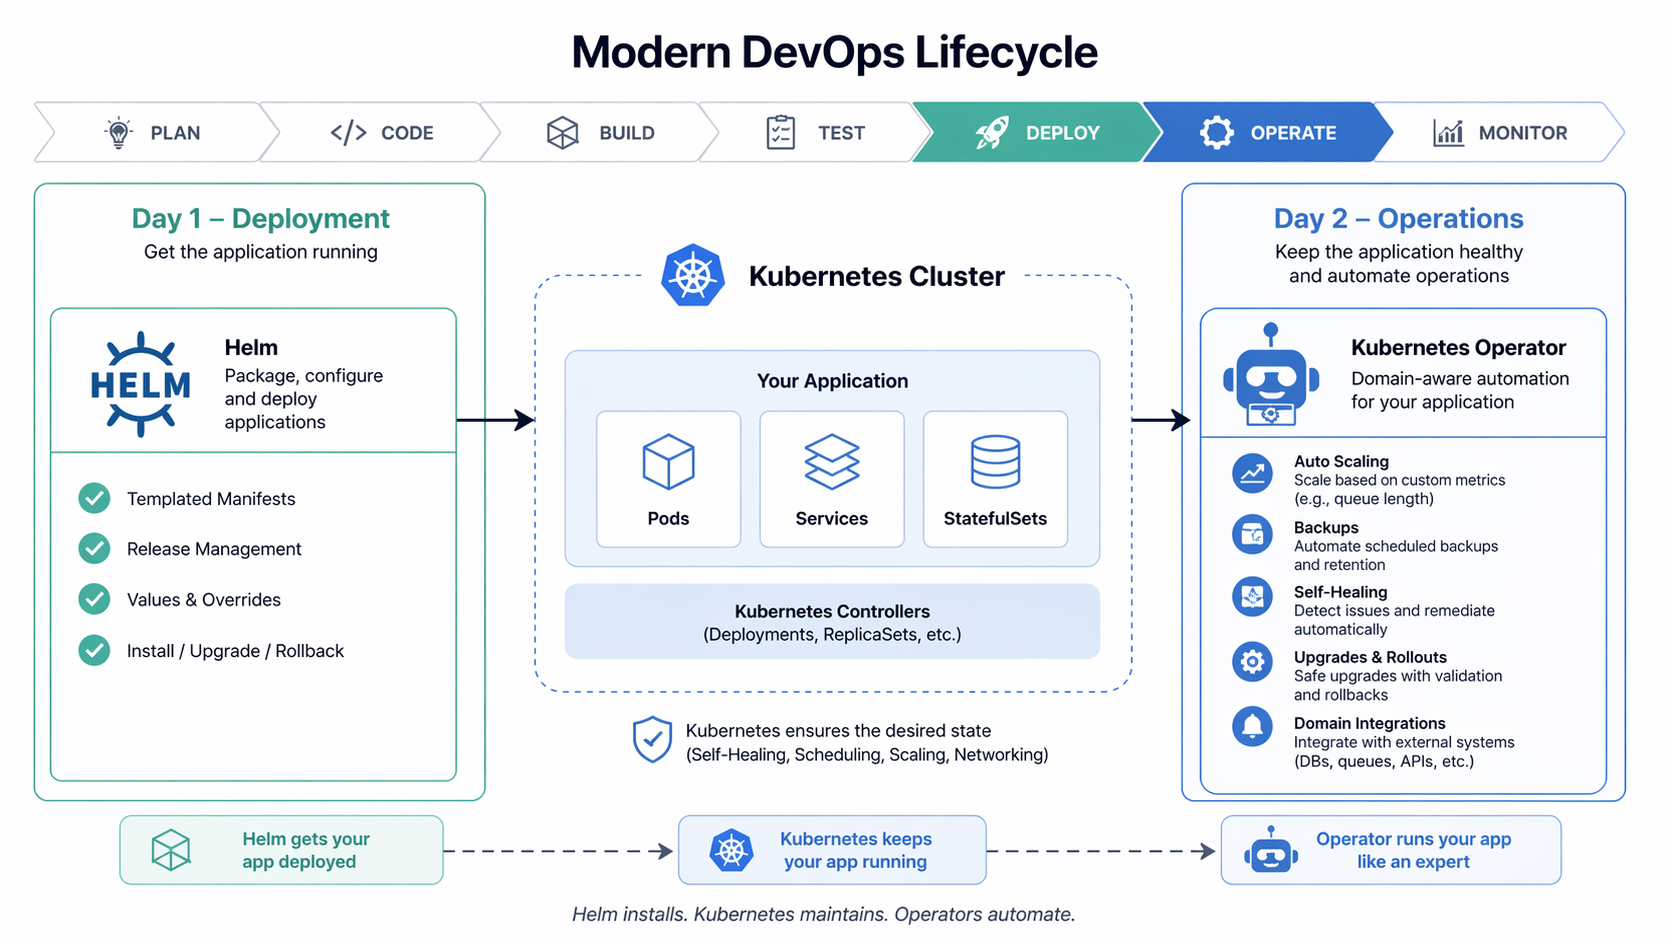The image size is (1672, 941).
Task: Click 'Kubernetes keeps your app running' box
Action: click(832, 850)
